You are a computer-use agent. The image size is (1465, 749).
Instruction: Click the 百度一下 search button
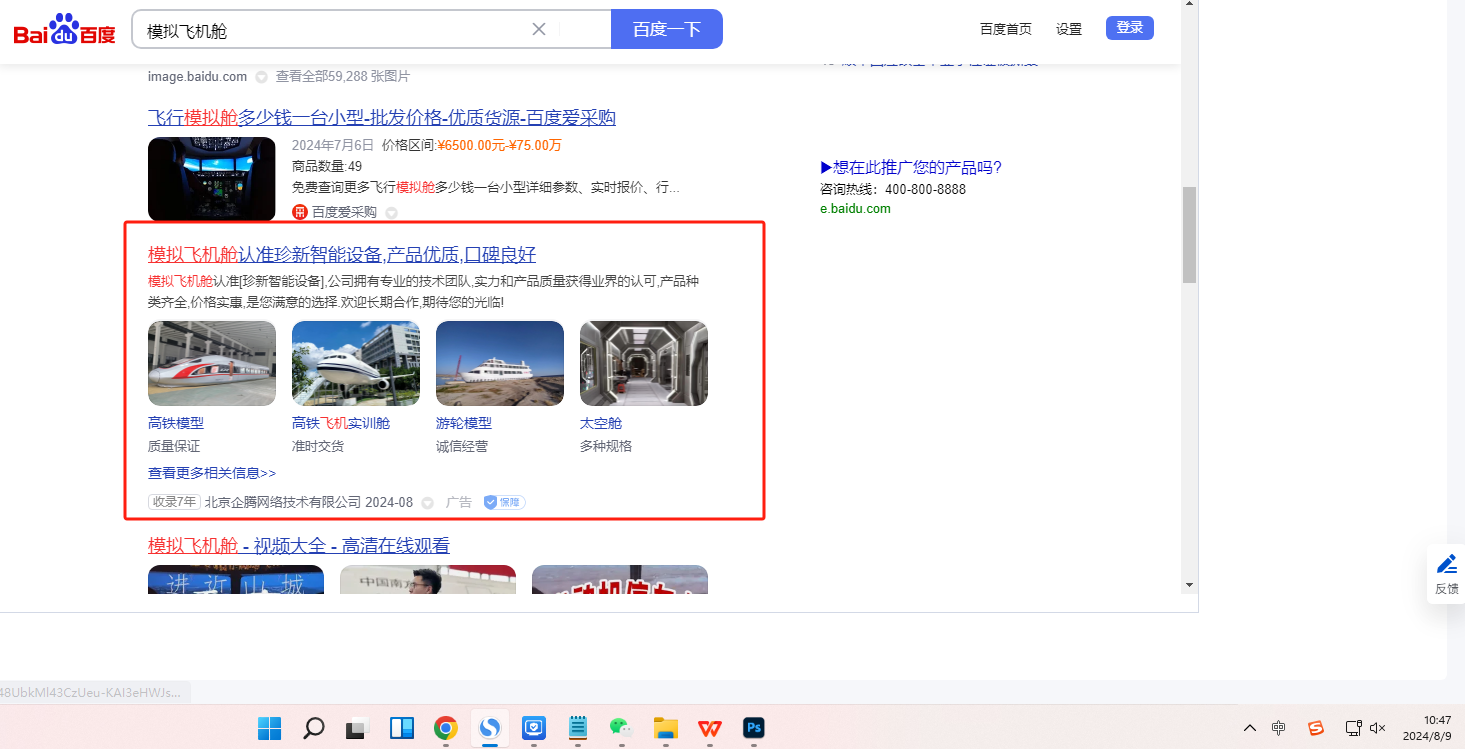click(x=666, y=29)
